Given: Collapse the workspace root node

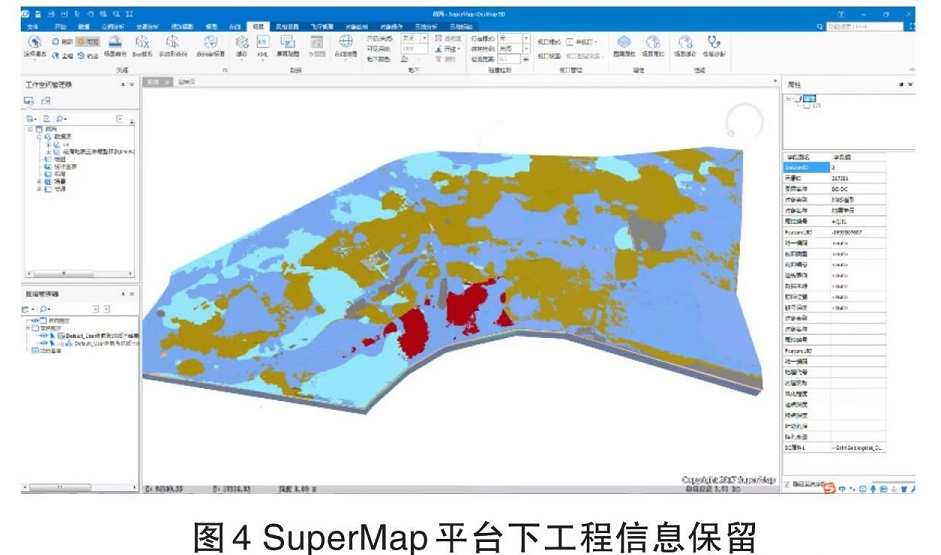Looking at the screenshot, I should 29,129.
